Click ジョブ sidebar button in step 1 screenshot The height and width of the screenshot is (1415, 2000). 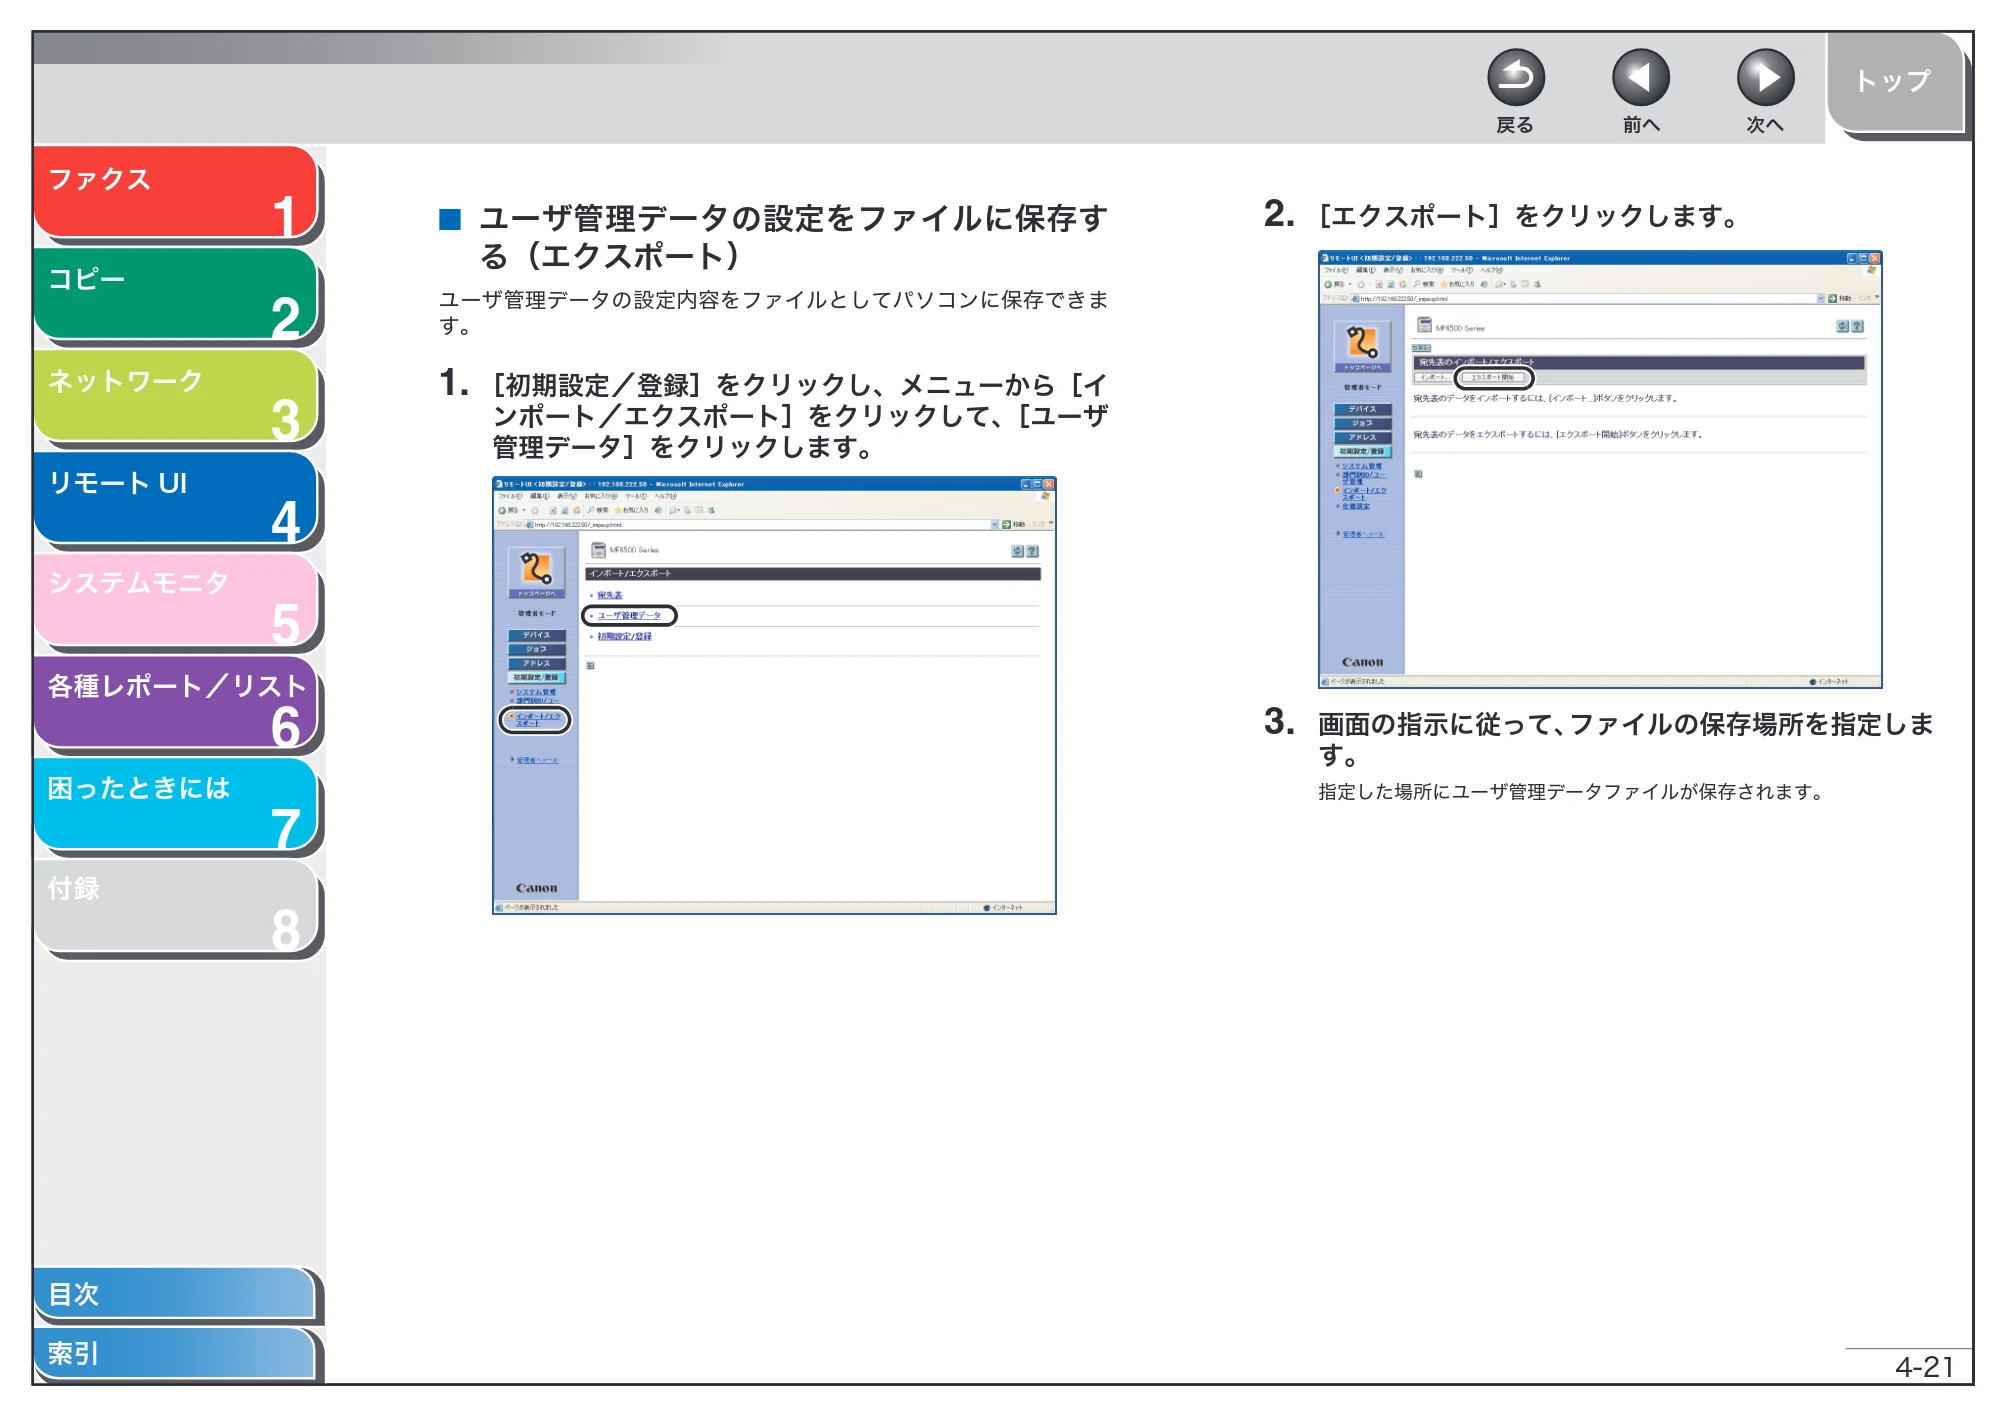pyautogui.click(x=536, y=649)
